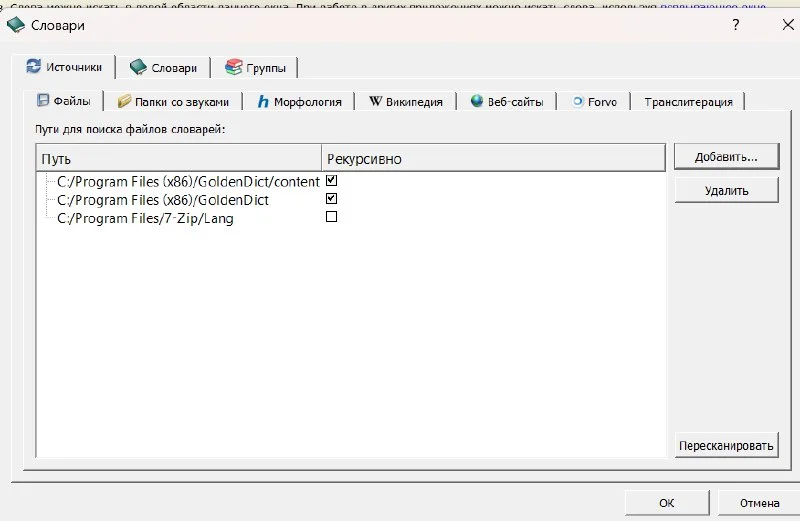Switch to the Транслитерация tab
Image resolution: width=800 pixels, height=521 pixels.
[688, 101]
